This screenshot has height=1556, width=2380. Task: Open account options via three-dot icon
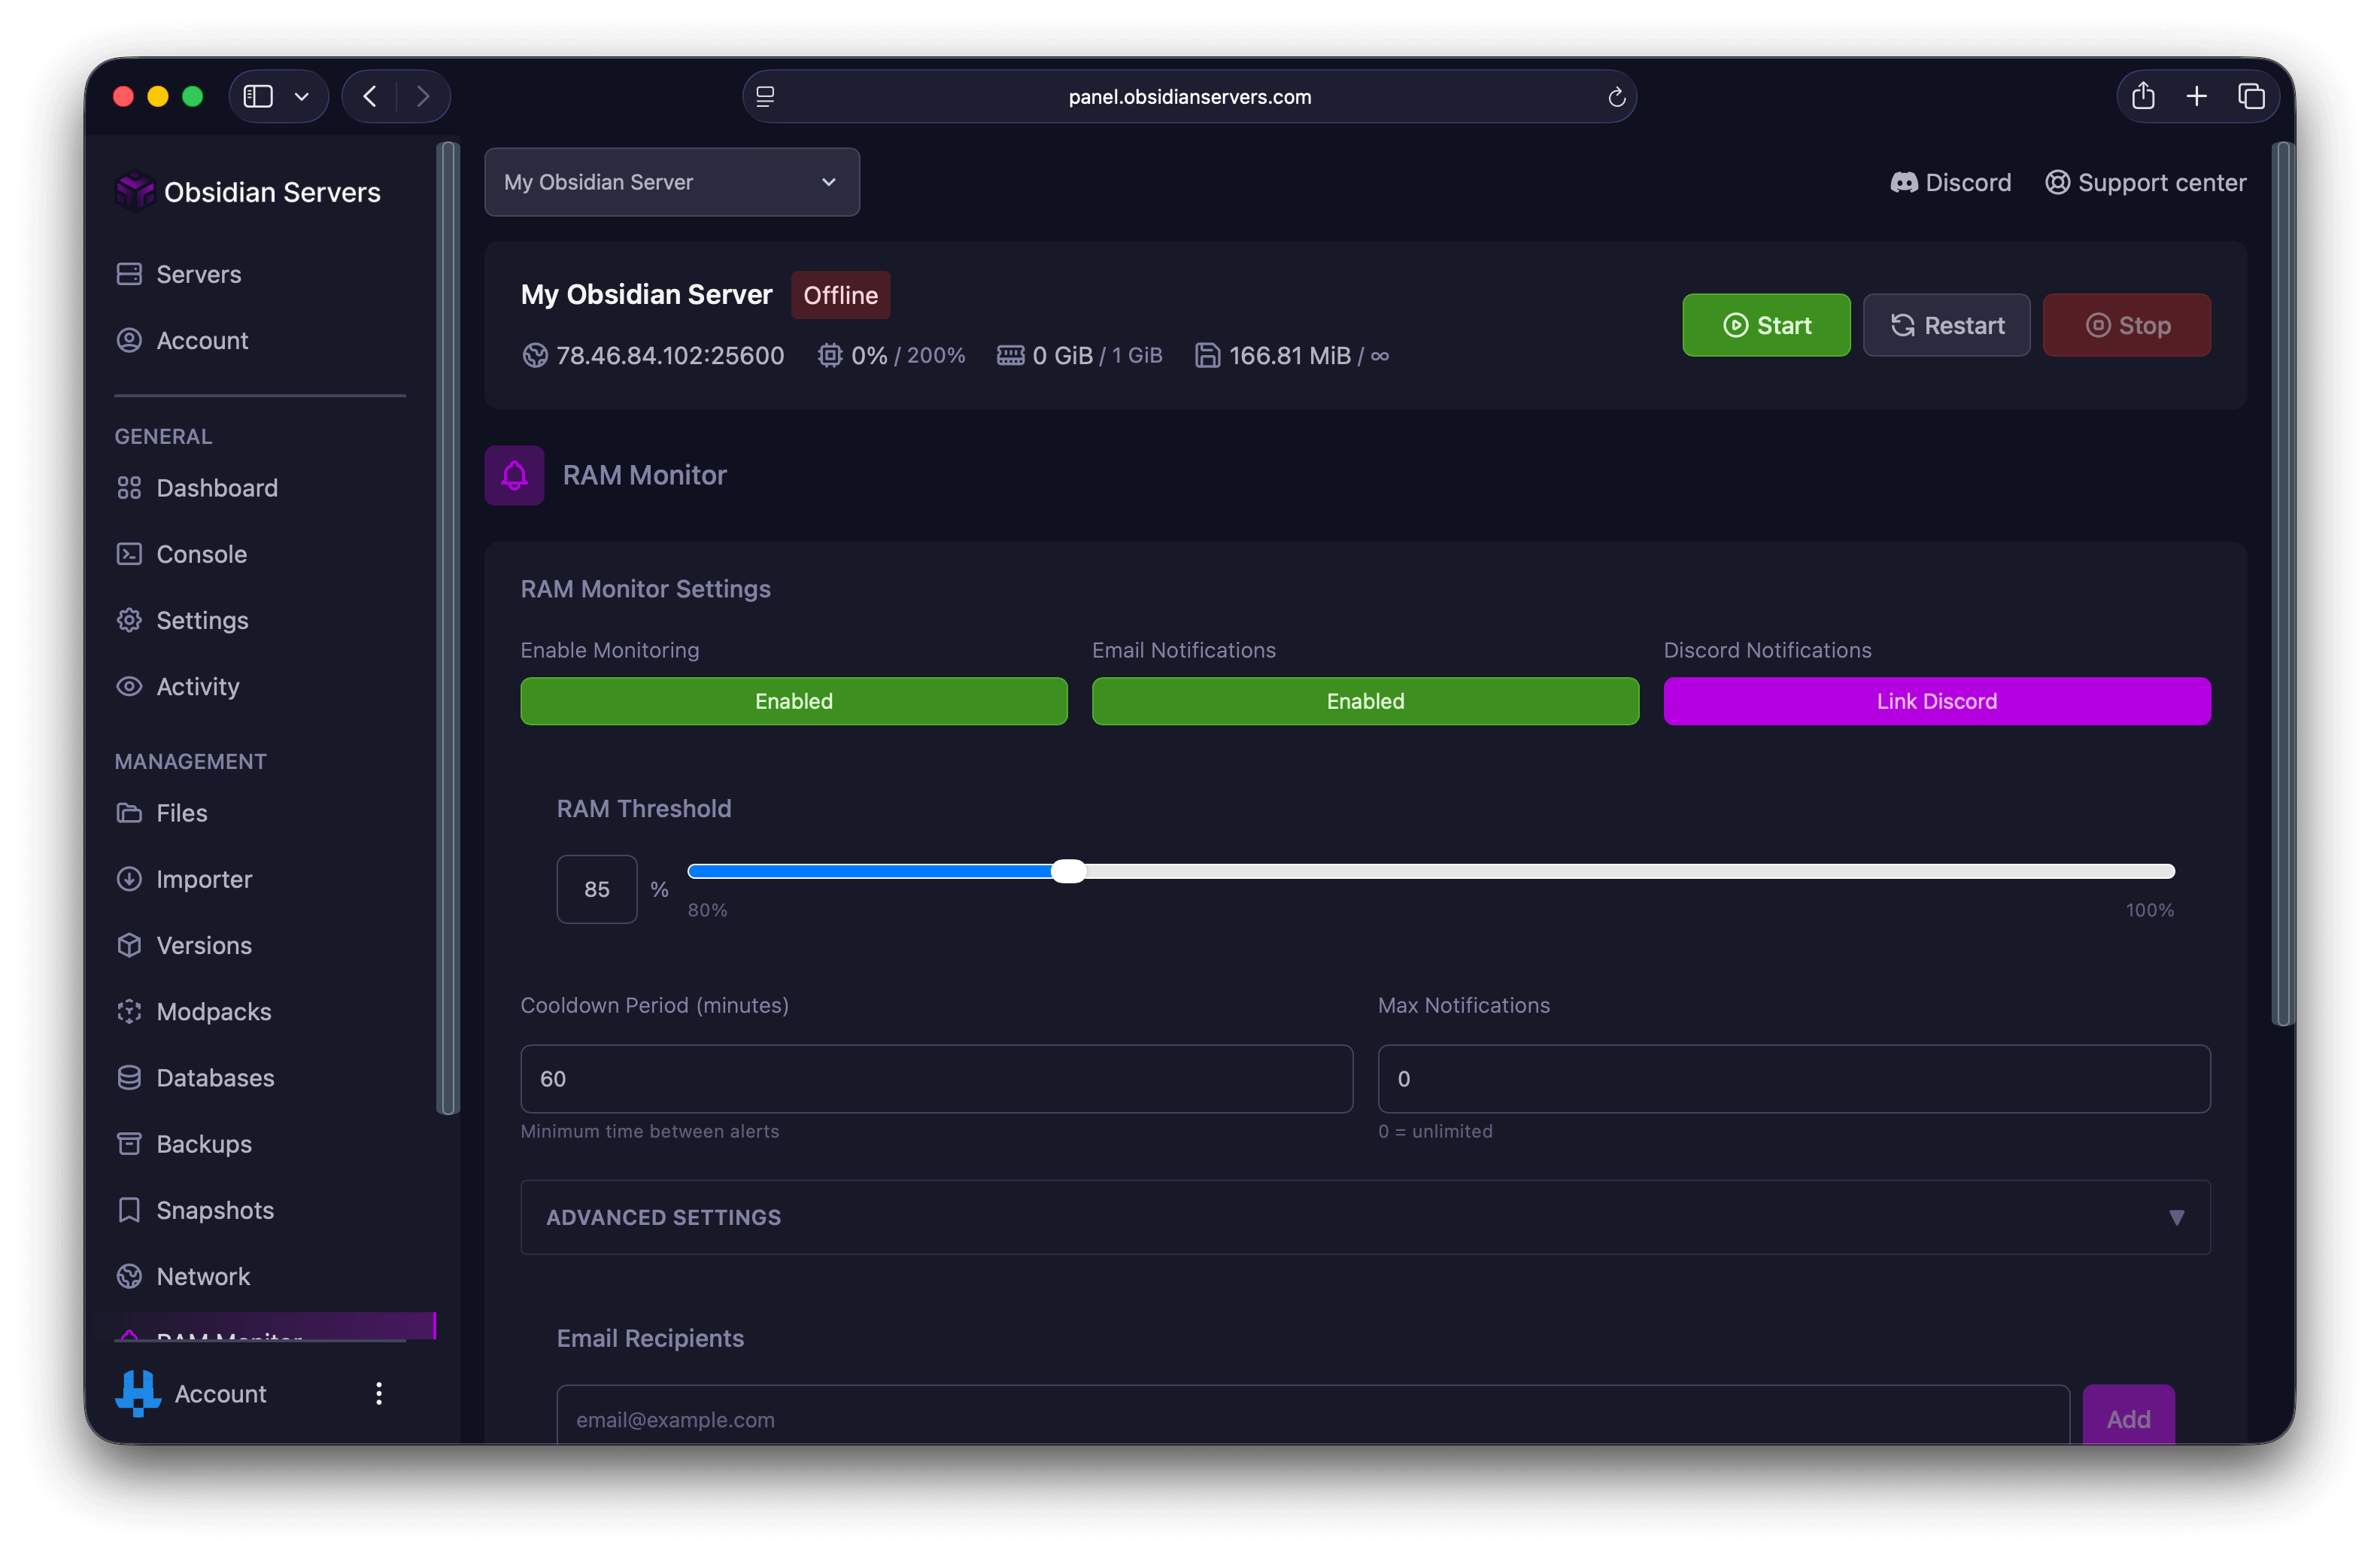pos(379,1393)
